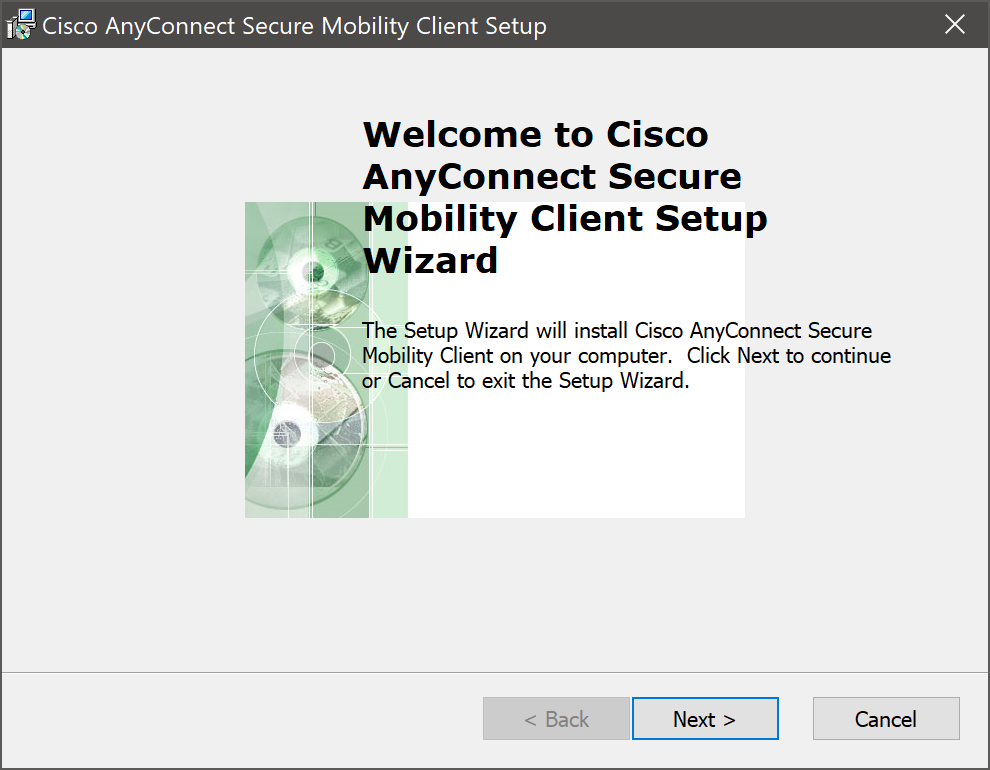
Task: Click the window title "Cisco AnyConnect Secure Mobility Client Setup"
Action: [x=294, y=26]
